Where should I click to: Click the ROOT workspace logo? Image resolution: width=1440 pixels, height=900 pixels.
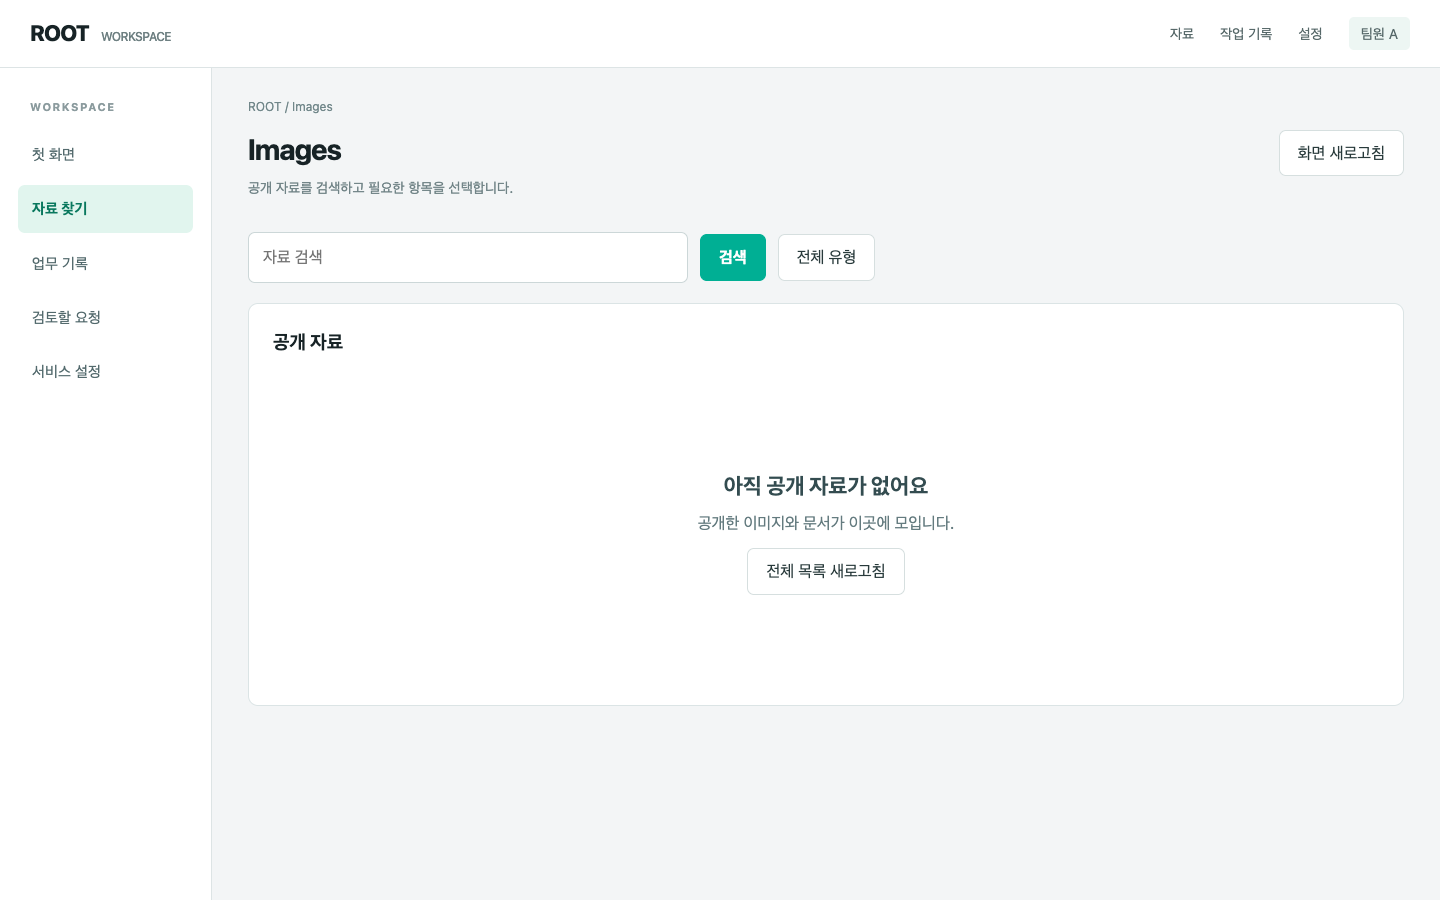pyautogui.click(x=100, y=34)
